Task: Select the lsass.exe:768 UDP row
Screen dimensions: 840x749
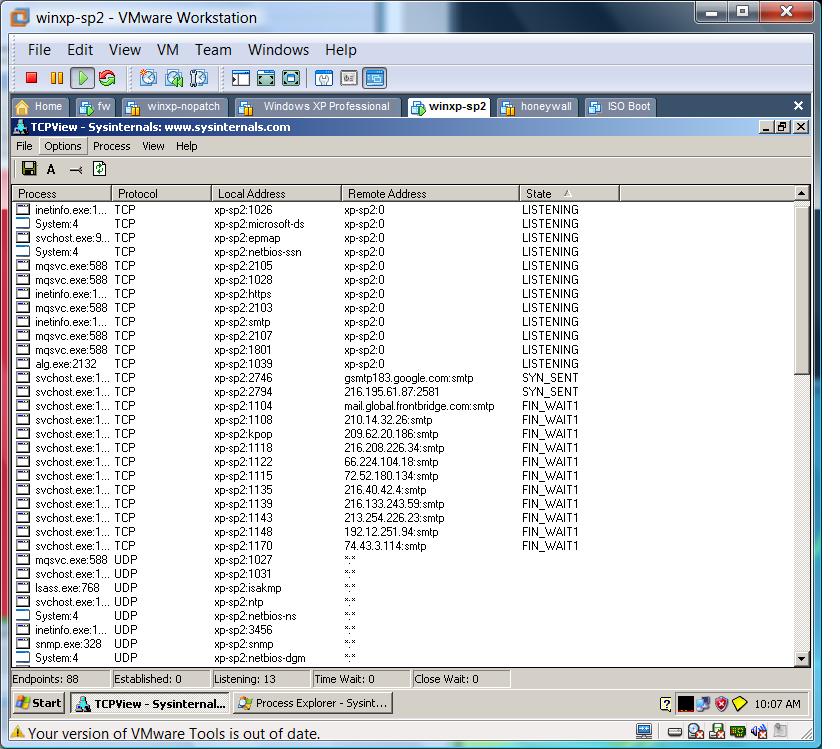Action: pyautogui.click(x=403, y=588)
